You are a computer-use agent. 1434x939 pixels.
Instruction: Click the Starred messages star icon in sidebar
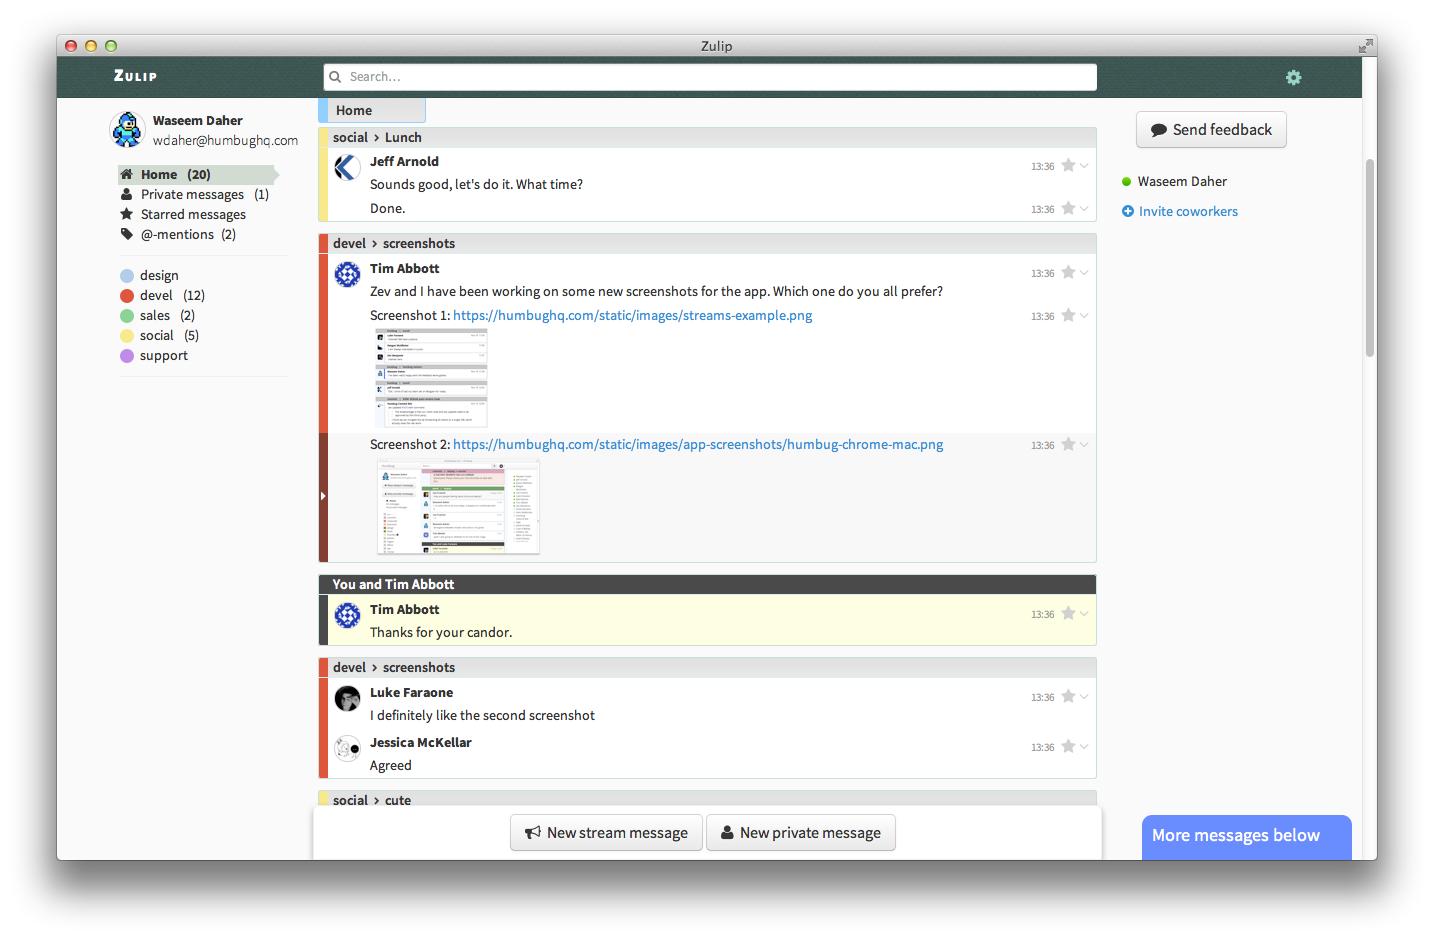tap(127, 214)
